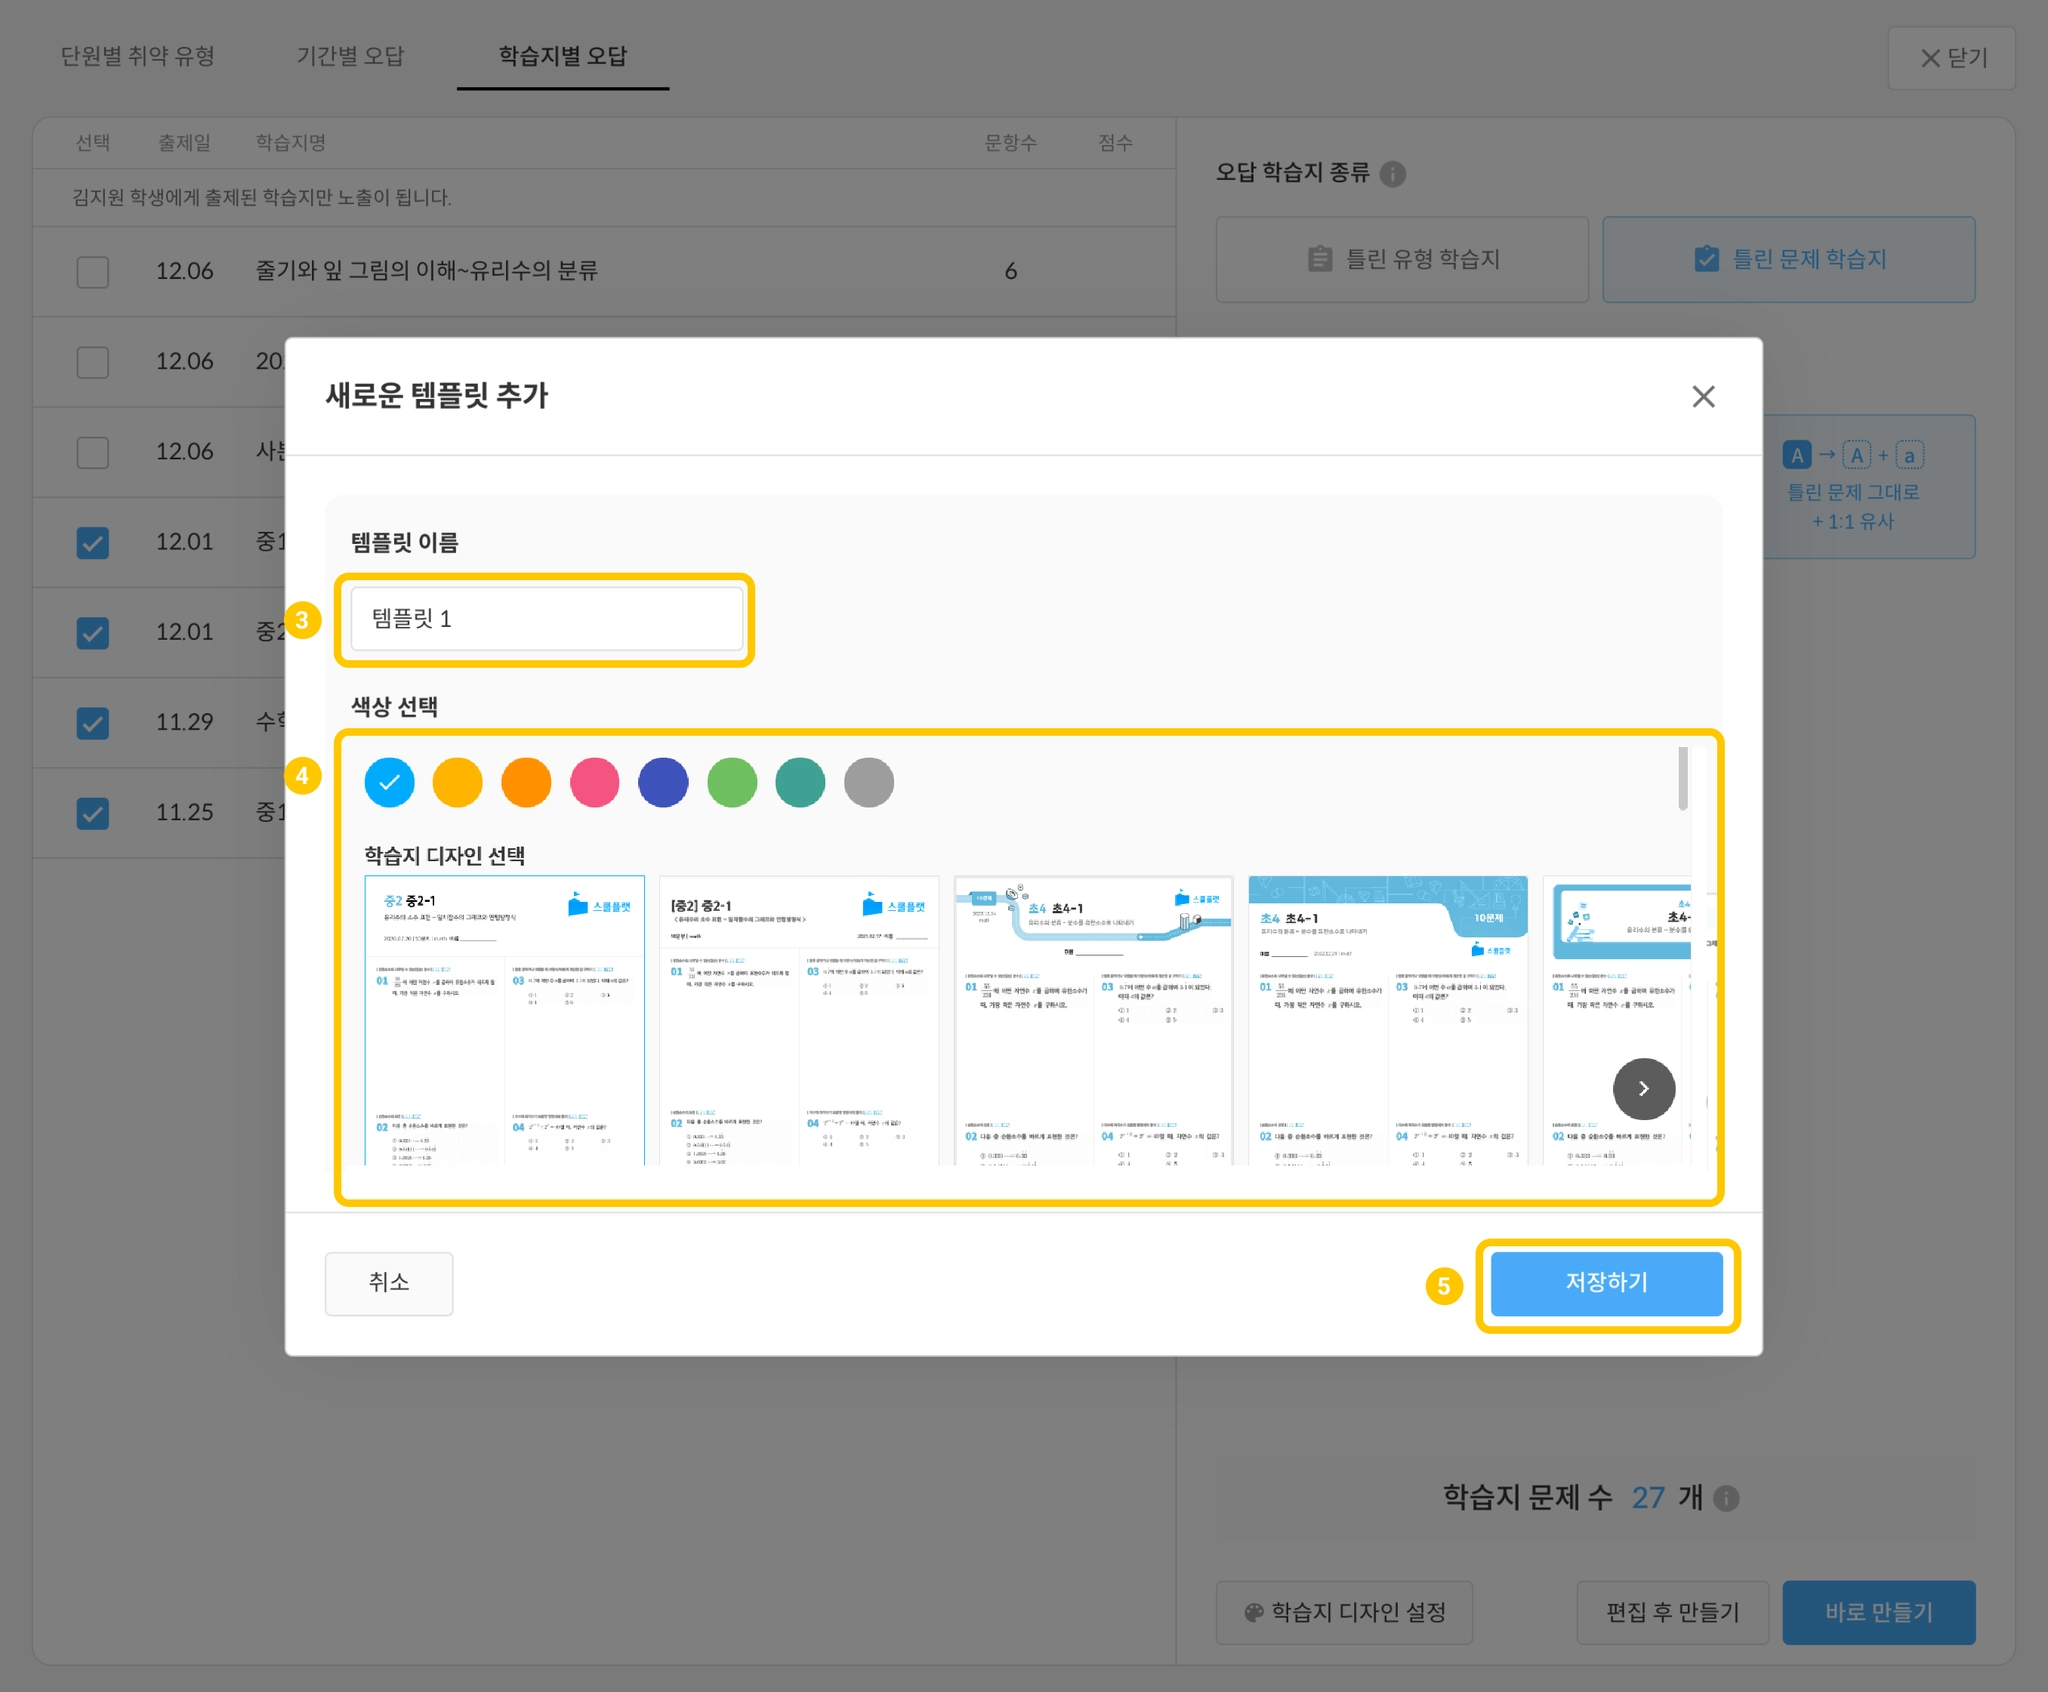Click info icon beside 오답 학습지 종류

pyautogui.click(x=1392, y=174)
